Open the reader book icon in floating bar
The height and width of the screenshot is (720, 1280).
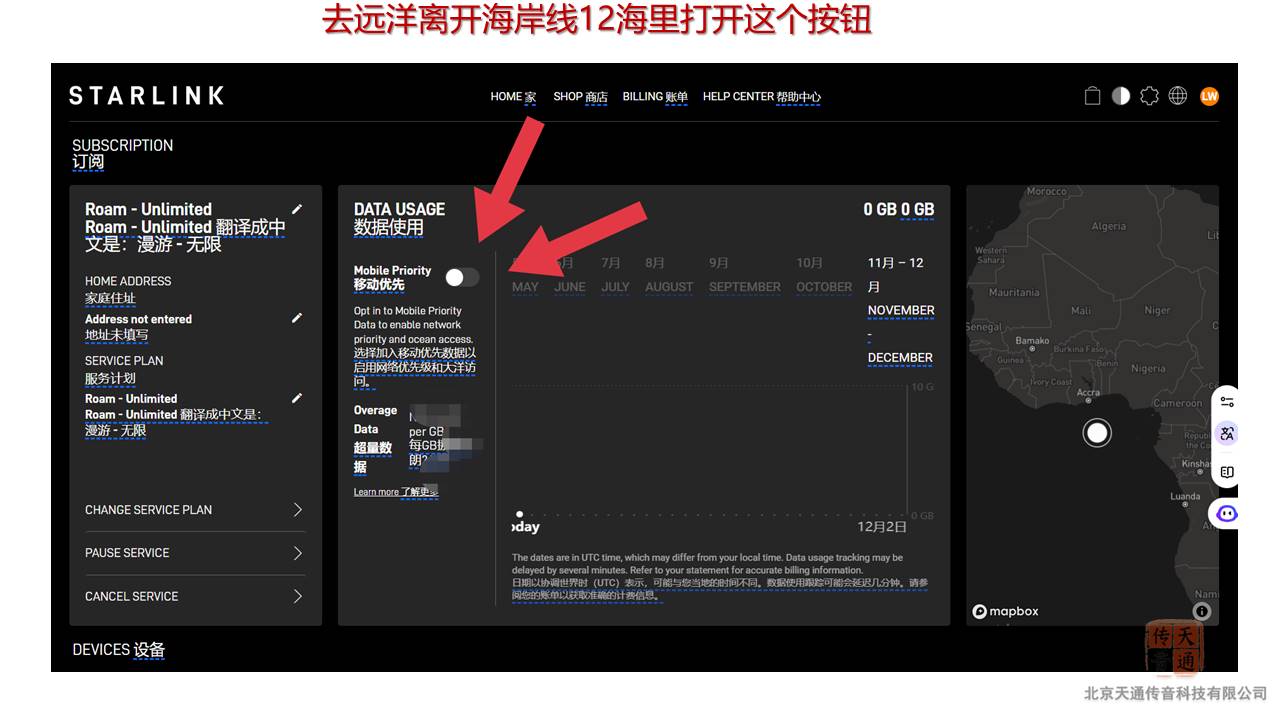tap(1227, 472)
